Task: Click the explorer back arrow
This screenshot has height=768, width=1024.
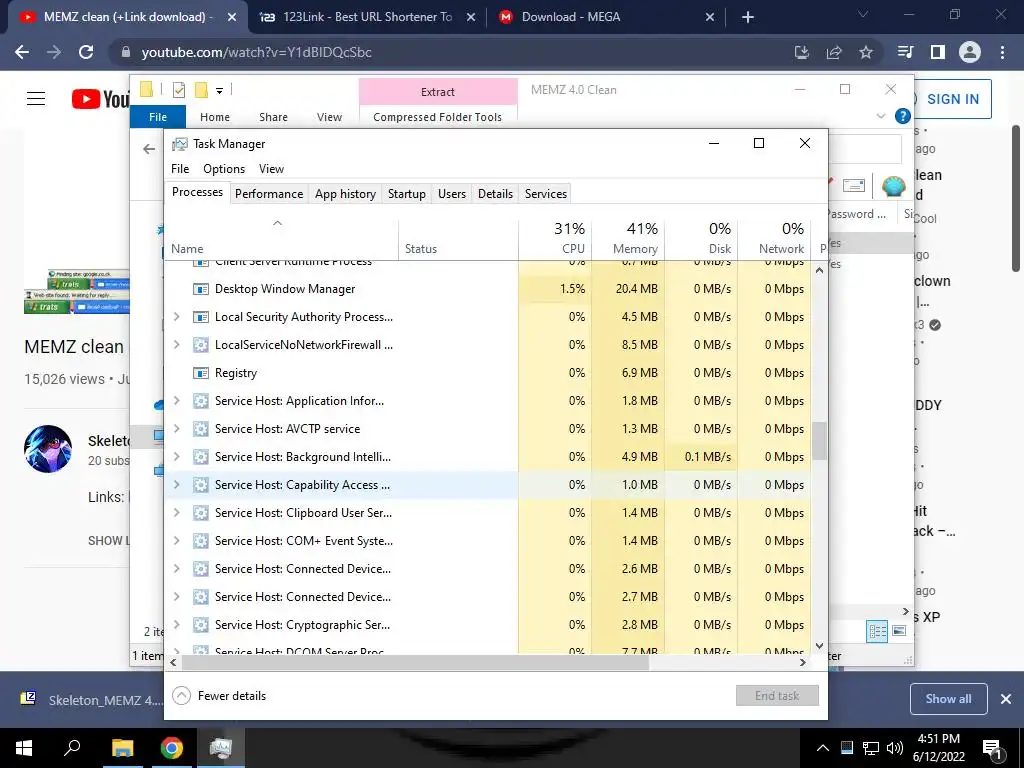Action: pyautogui.click(x=149, y=150)
